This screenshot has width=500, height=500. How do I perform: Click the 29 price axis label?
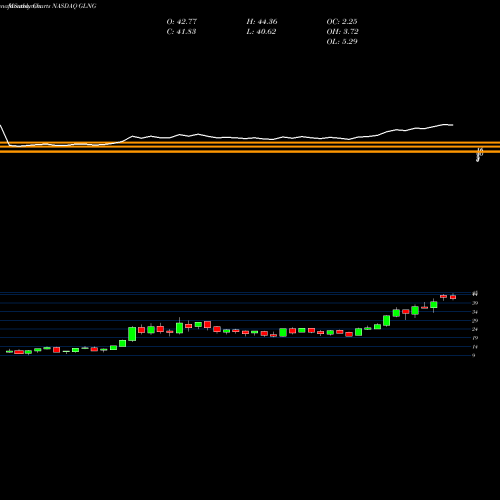475,321
